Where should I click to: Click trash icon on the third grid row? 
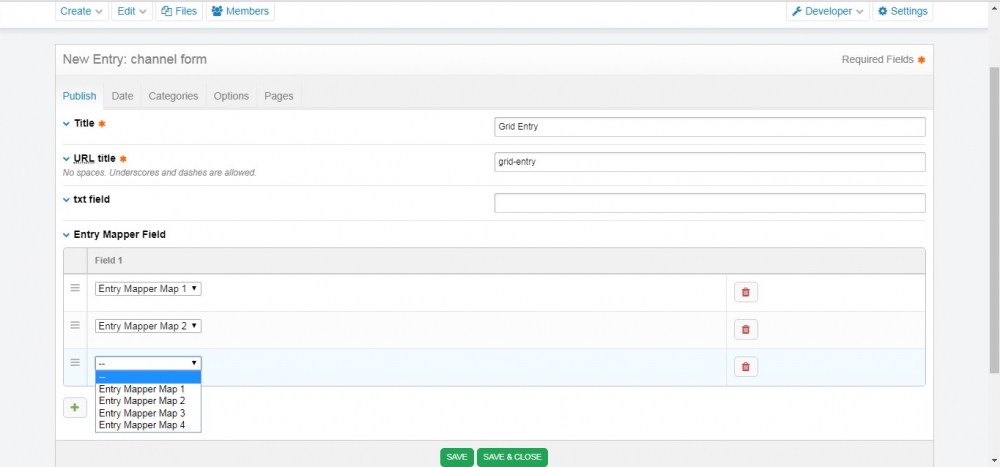(x=745, y=367)
